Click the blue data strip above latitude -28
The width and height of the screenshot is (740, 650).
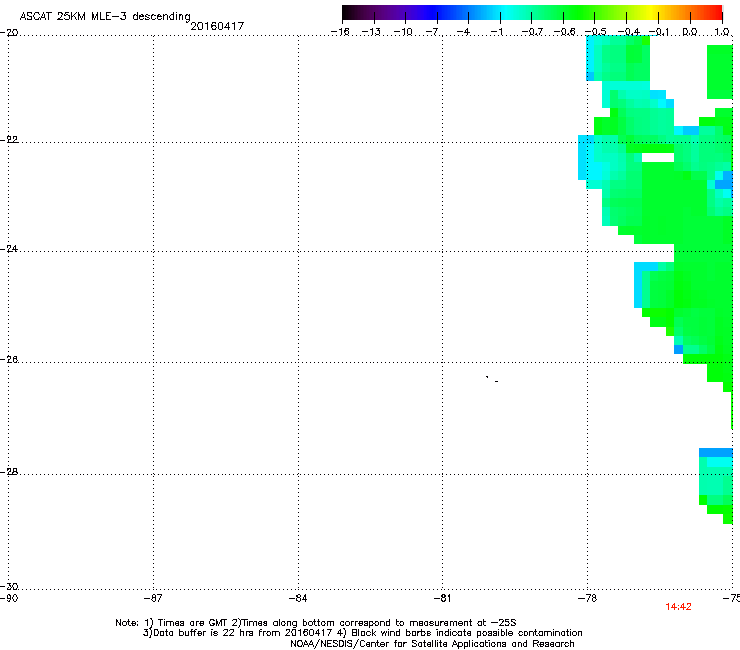point(715,452)
